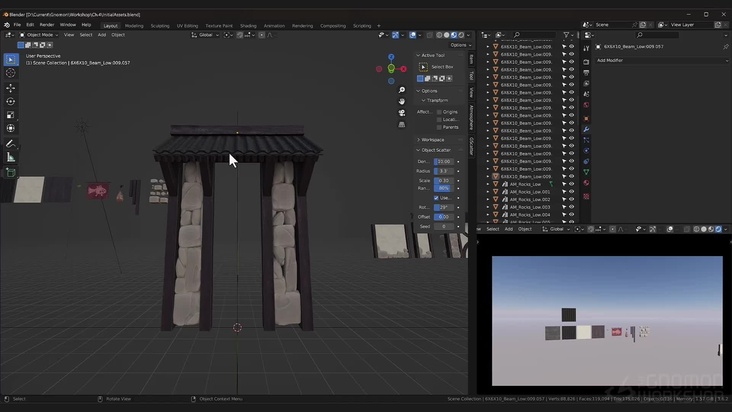Open the Object properties orange square tab
732x412 pixels.
click(x=586, y=119)
